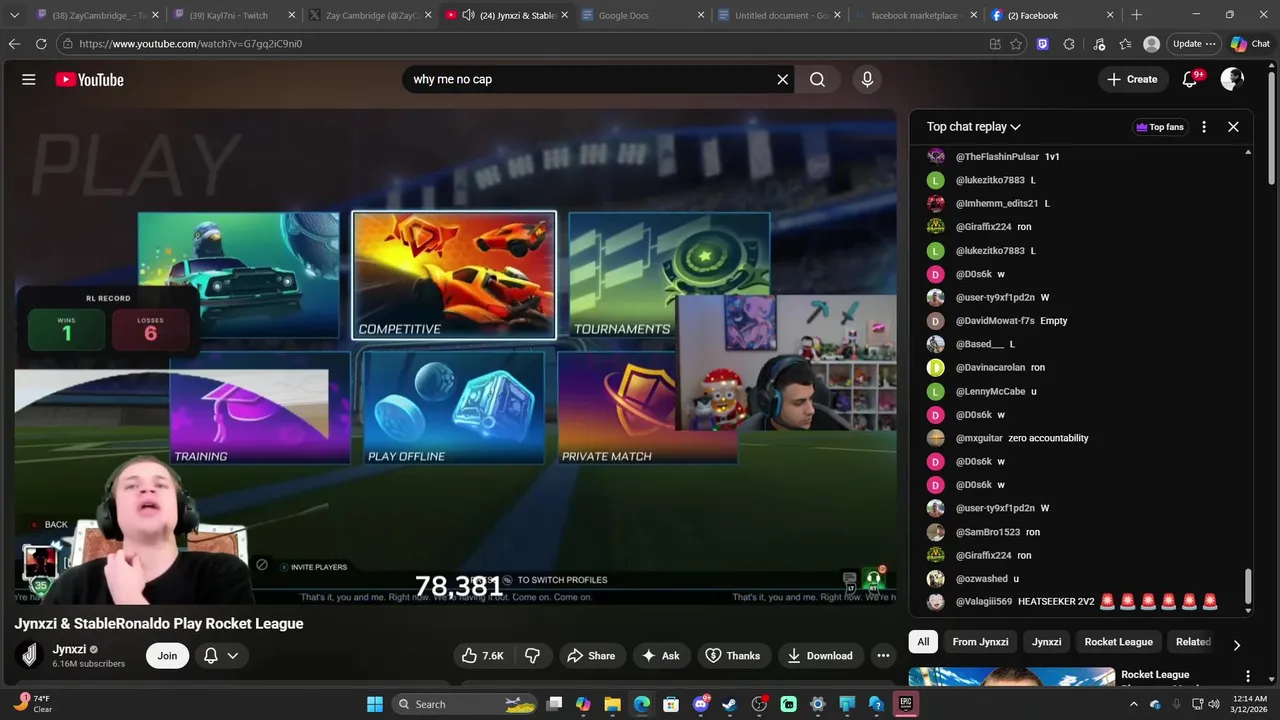The width and height of the screenshot is (1280, 720).
Task: Start voice search with microphone icon
Action: click(867, 79)
